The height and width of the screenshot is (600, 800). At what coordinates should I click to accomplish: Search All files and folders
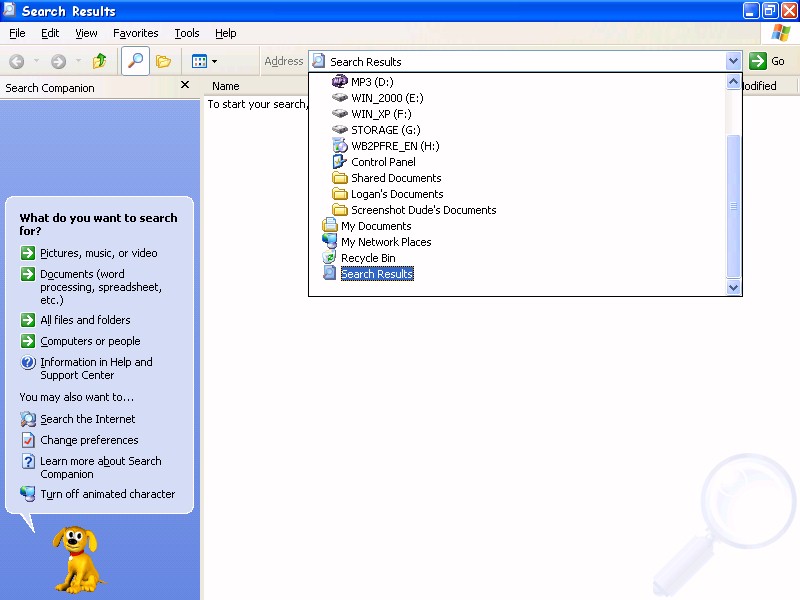coord(85,320)
